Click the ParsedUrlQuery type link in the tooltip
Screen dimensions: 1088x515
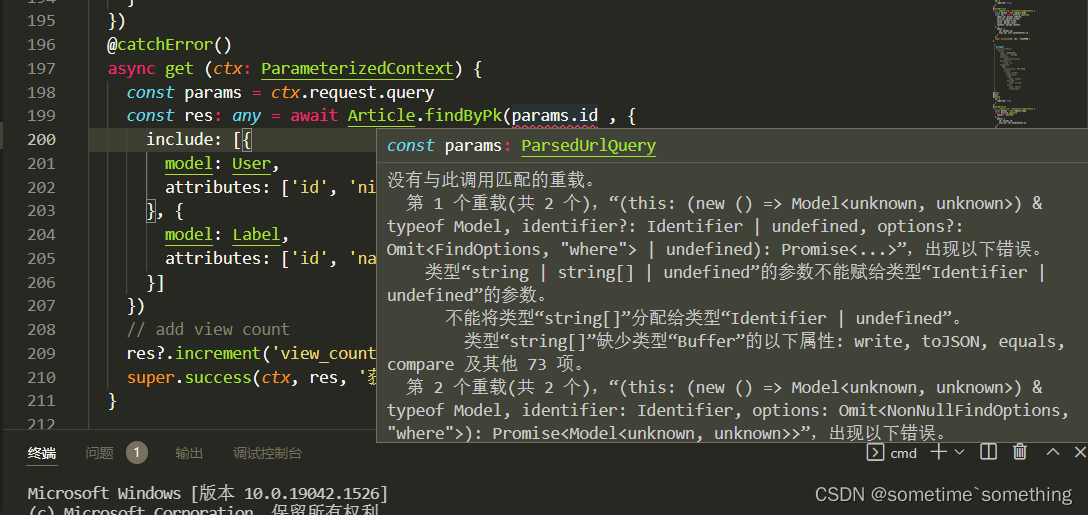point(588,146)
